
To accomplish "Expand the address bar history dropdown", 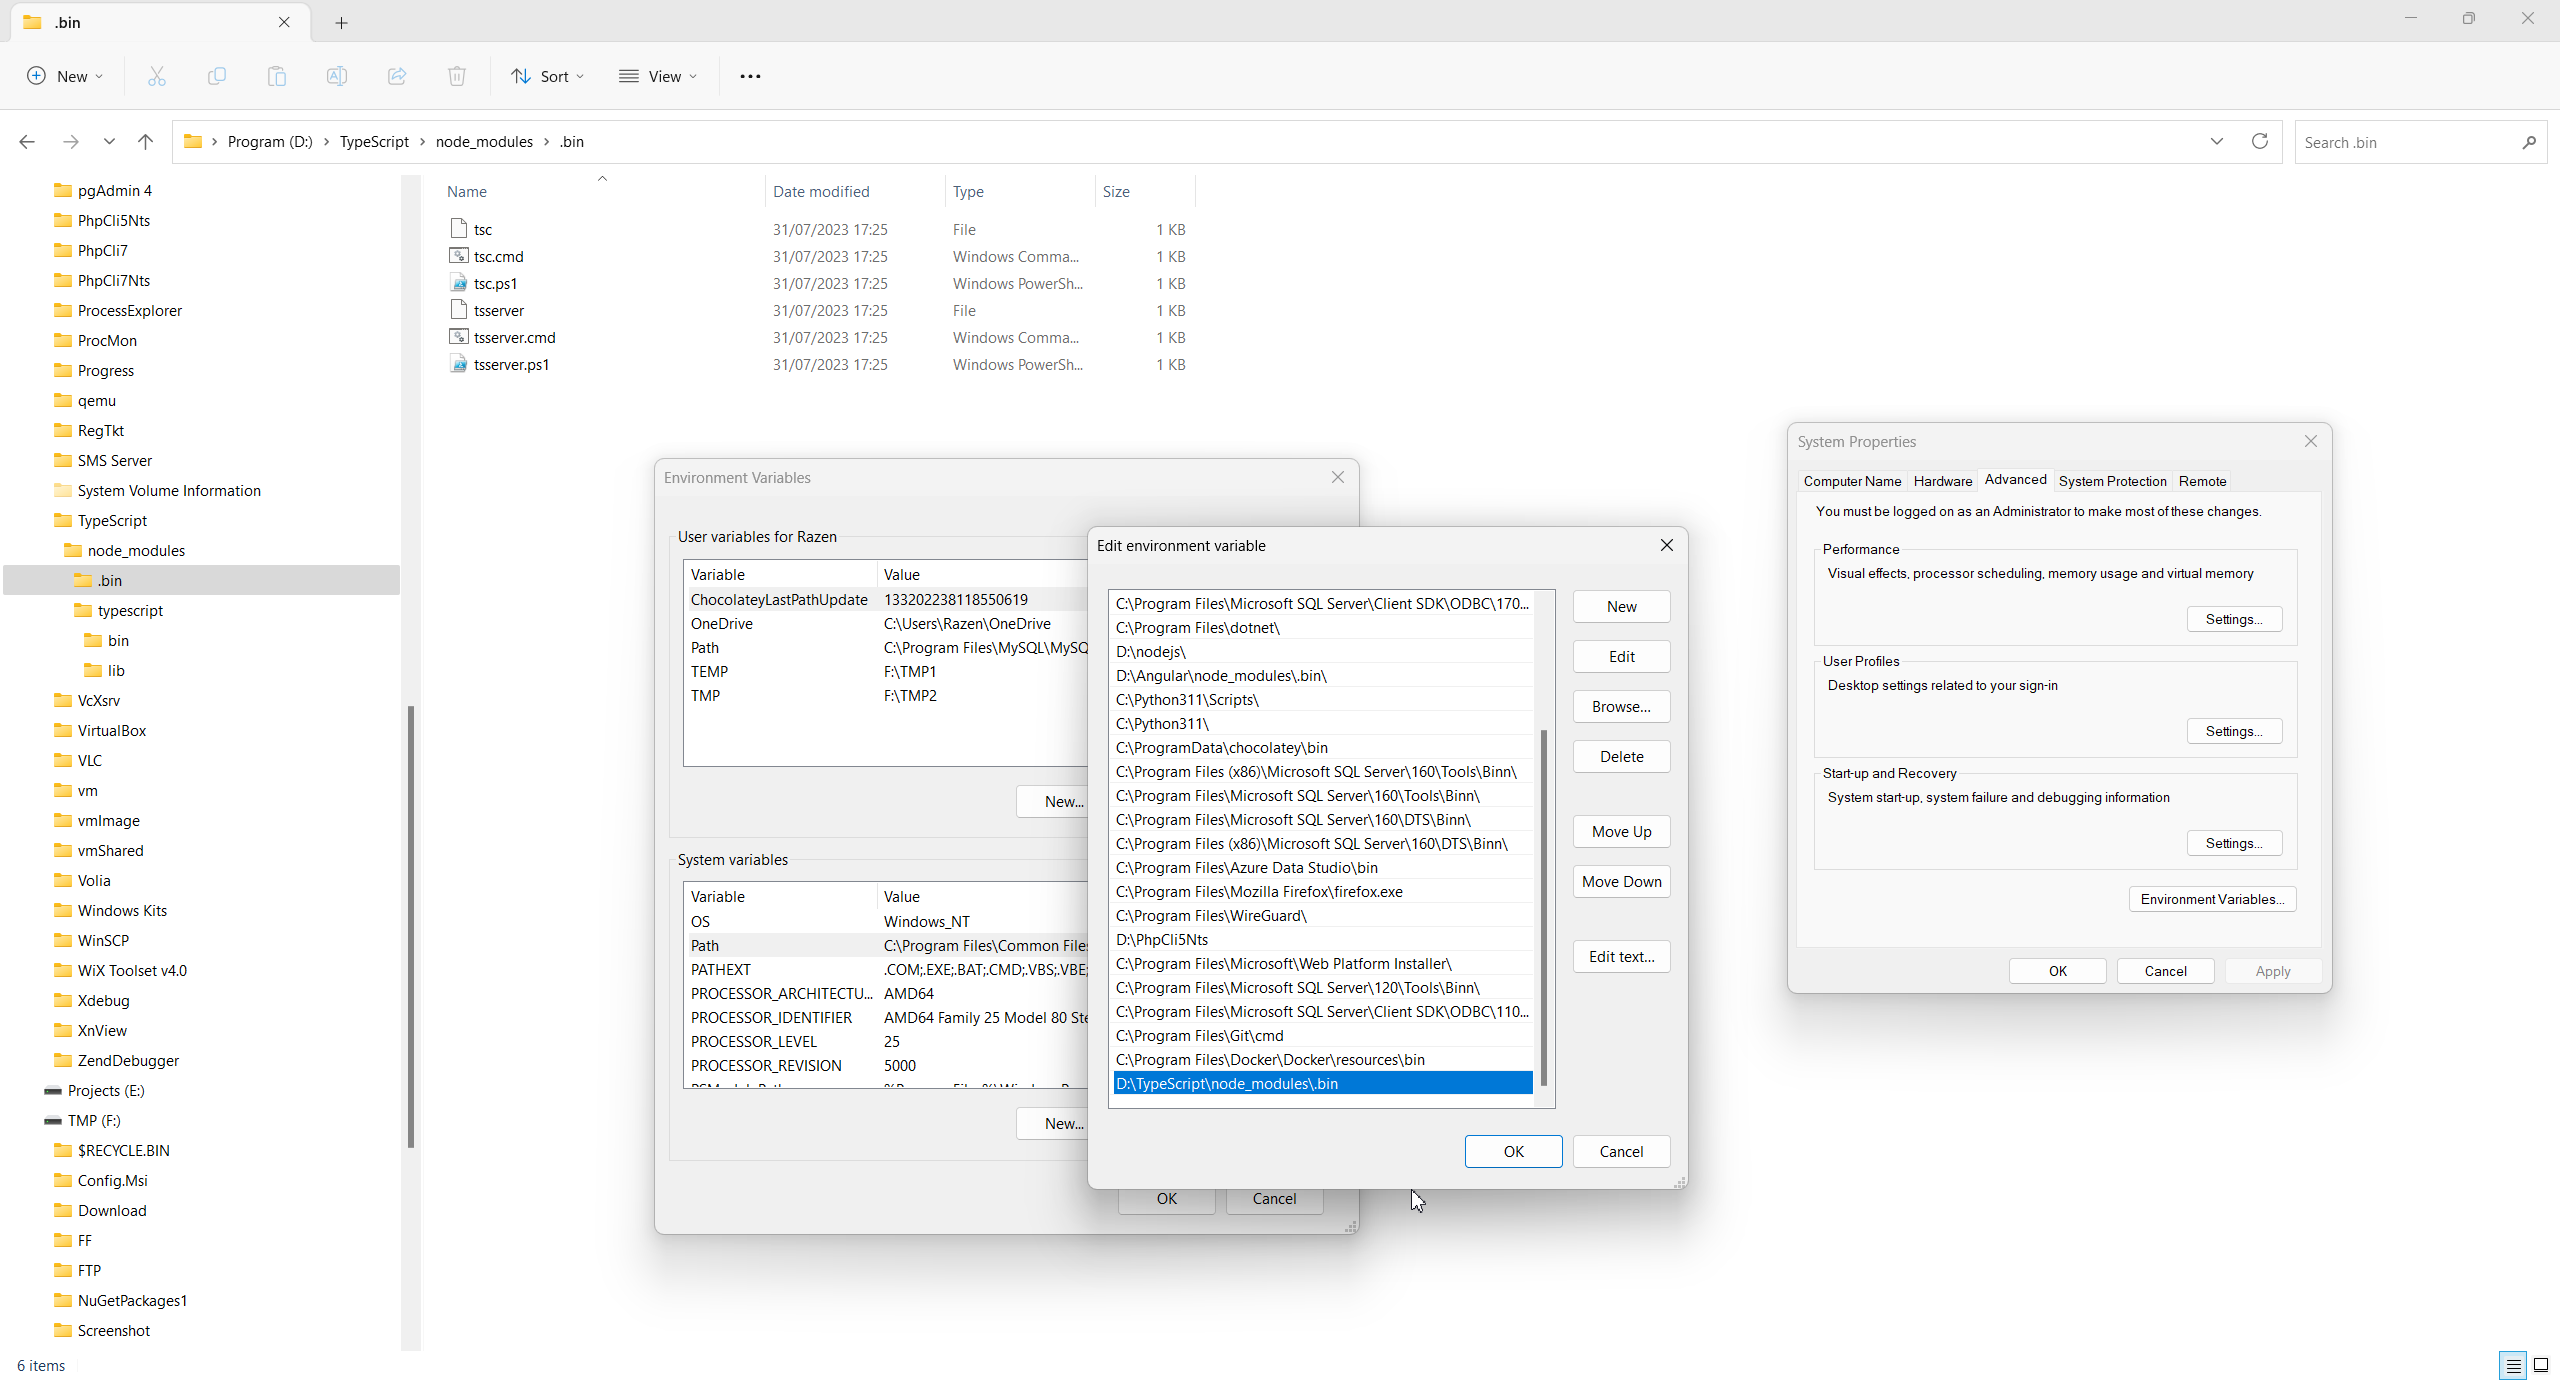I will pos(2217,142).
